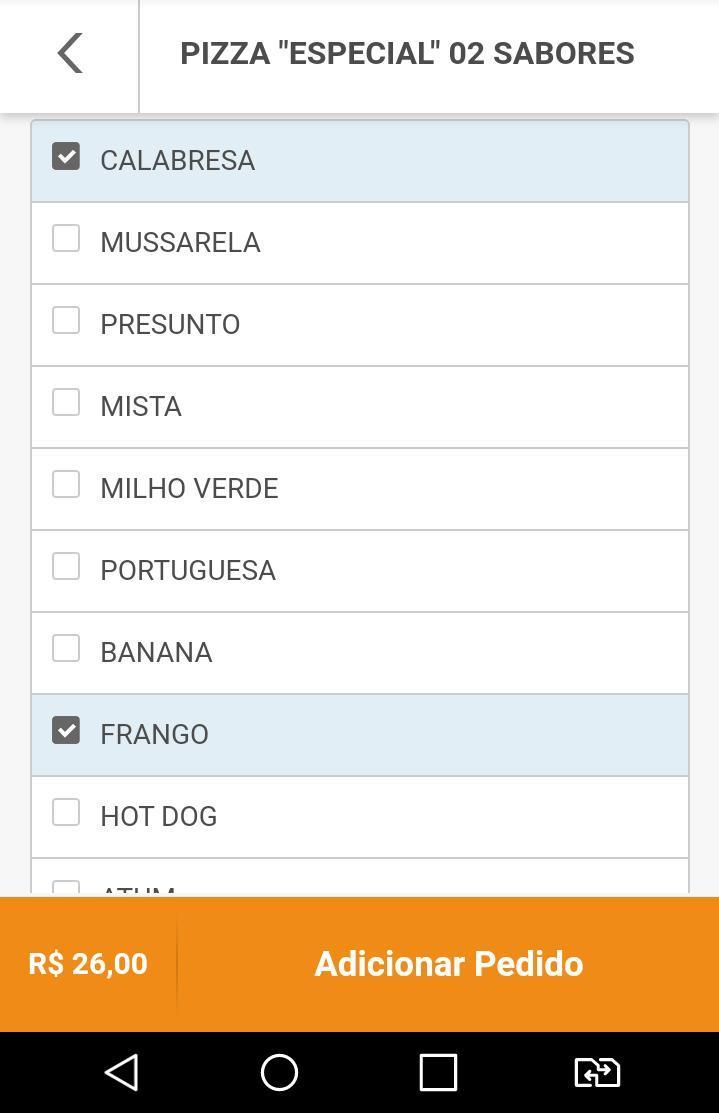Tap the back arrow in header
Viewport: 719px width, 1113px height.
pos(70,53)
